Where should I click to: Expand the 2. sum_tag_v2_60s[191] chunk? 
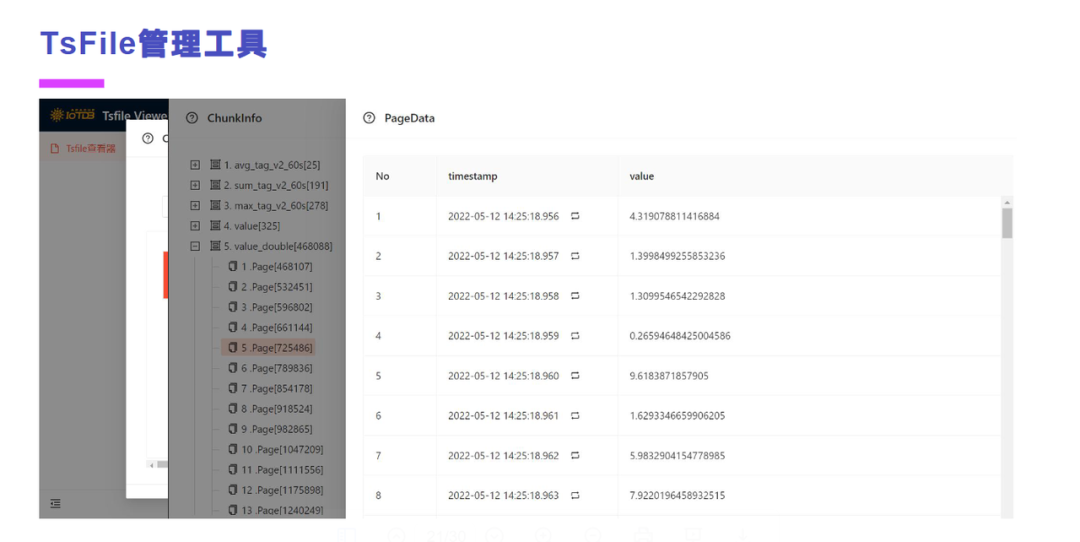pyautogui.click(x=195, y=185)
